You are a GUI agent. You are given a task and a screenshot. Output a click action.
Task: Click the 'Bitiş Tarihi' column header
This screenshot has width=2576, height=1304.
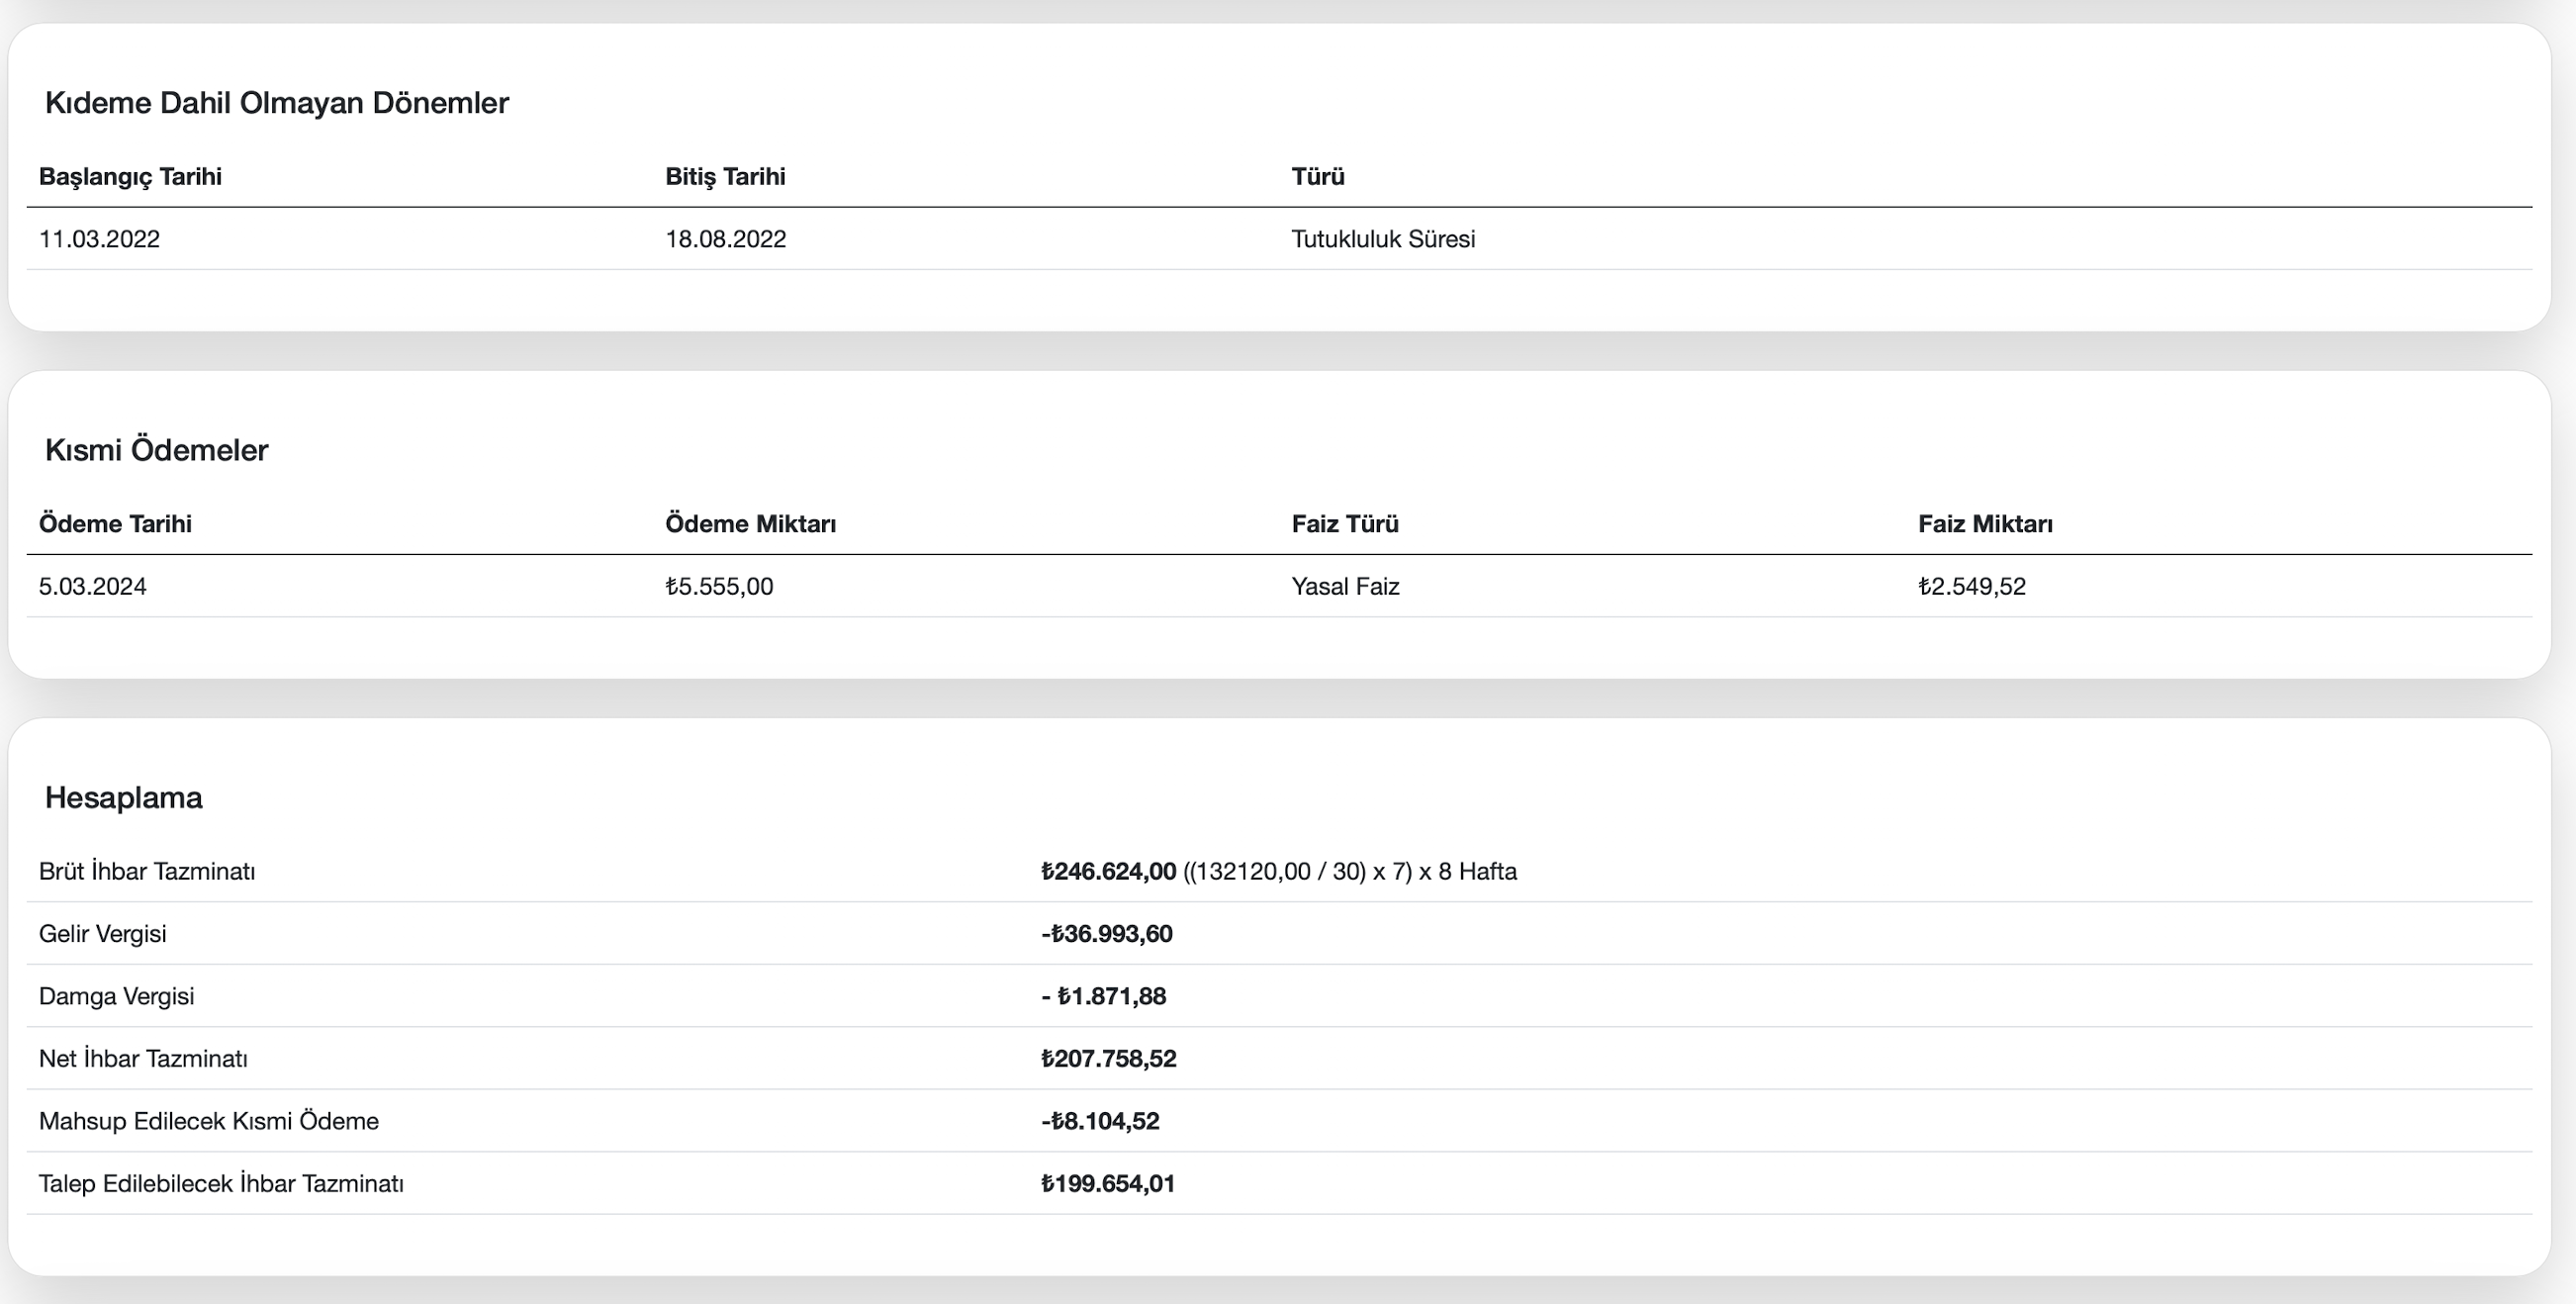(725, 177)
